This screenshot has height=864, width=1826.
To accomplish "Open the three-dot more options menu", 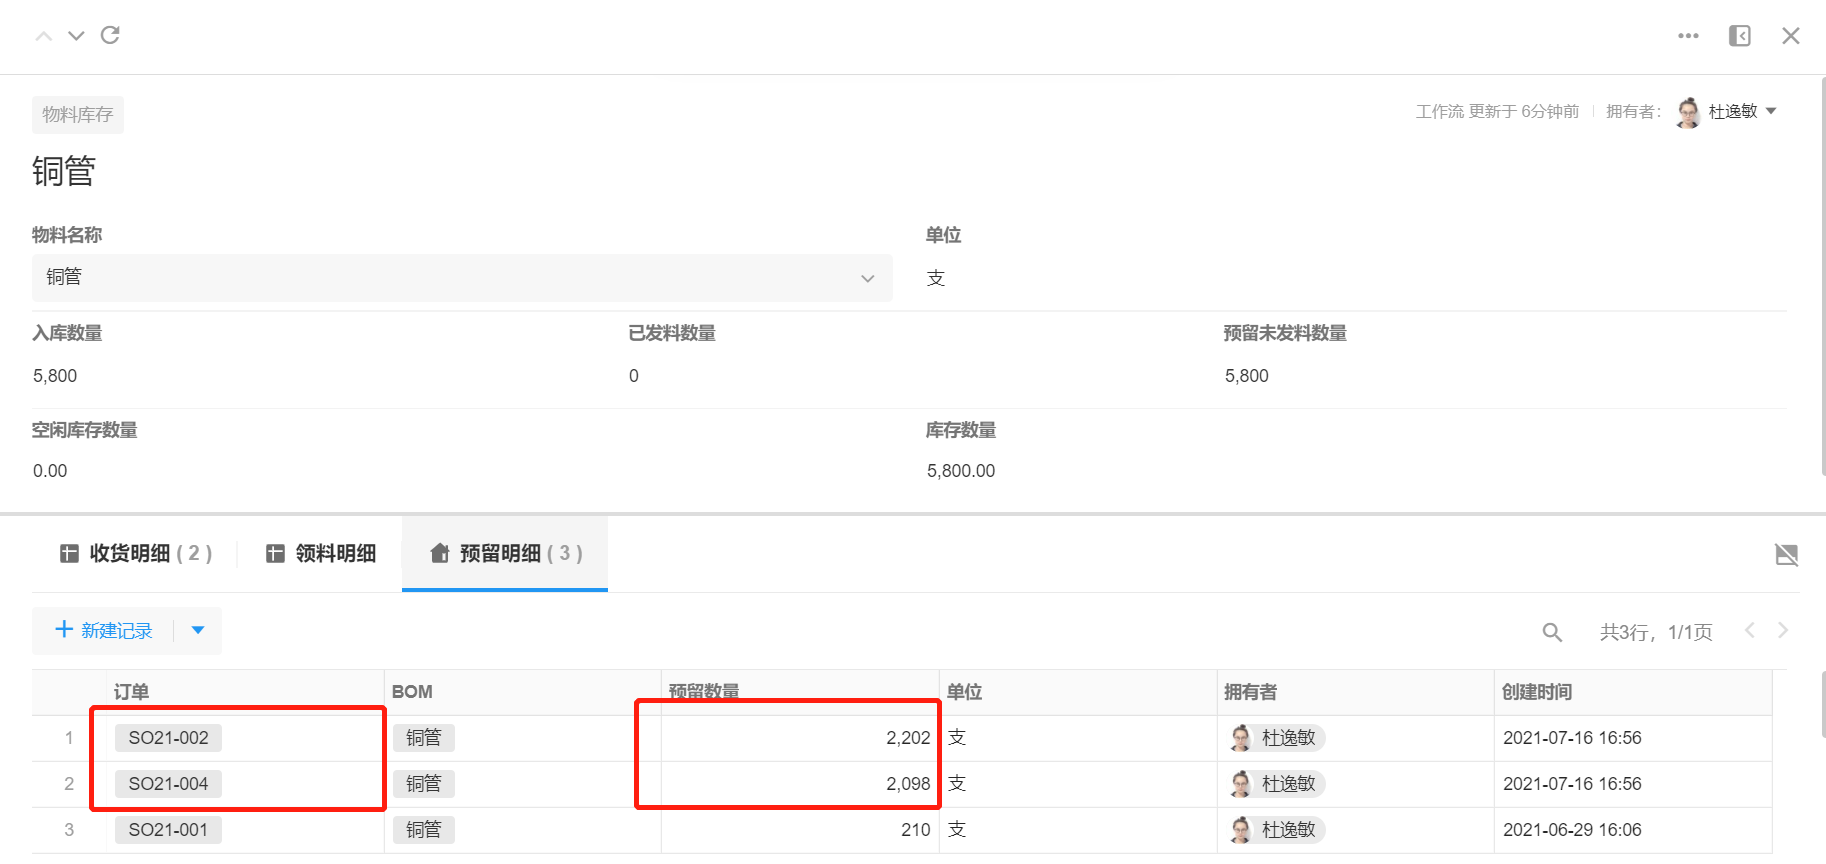I will (x=1688, y=36).
